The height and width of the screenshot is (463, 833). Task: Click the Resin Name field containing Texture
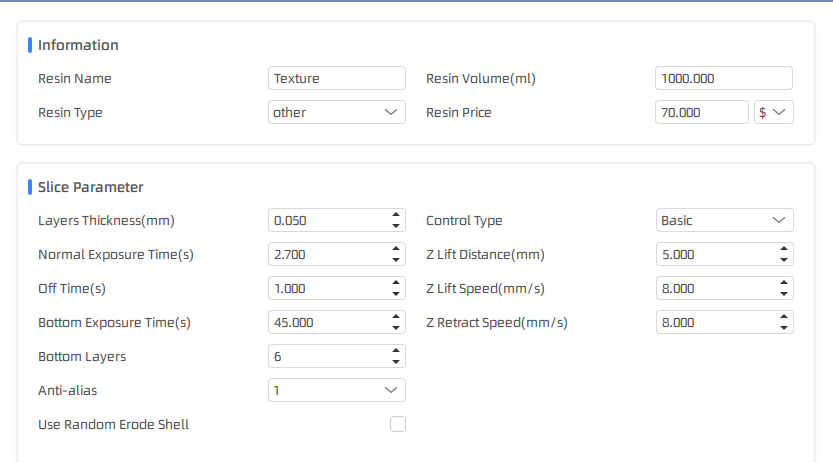click(x=337, y=78)
